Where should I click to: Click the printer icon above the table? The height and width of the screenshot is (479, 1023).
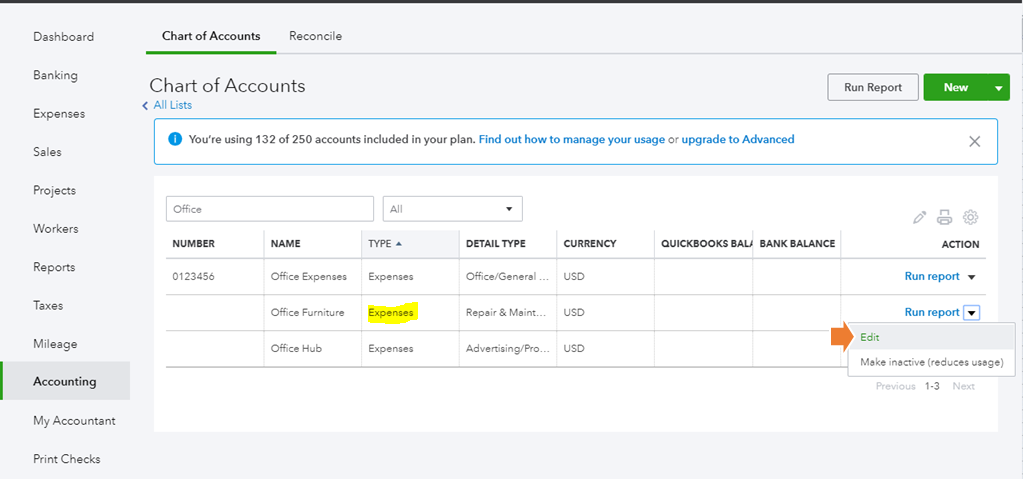pyautogui.click(x=945, y=218)
